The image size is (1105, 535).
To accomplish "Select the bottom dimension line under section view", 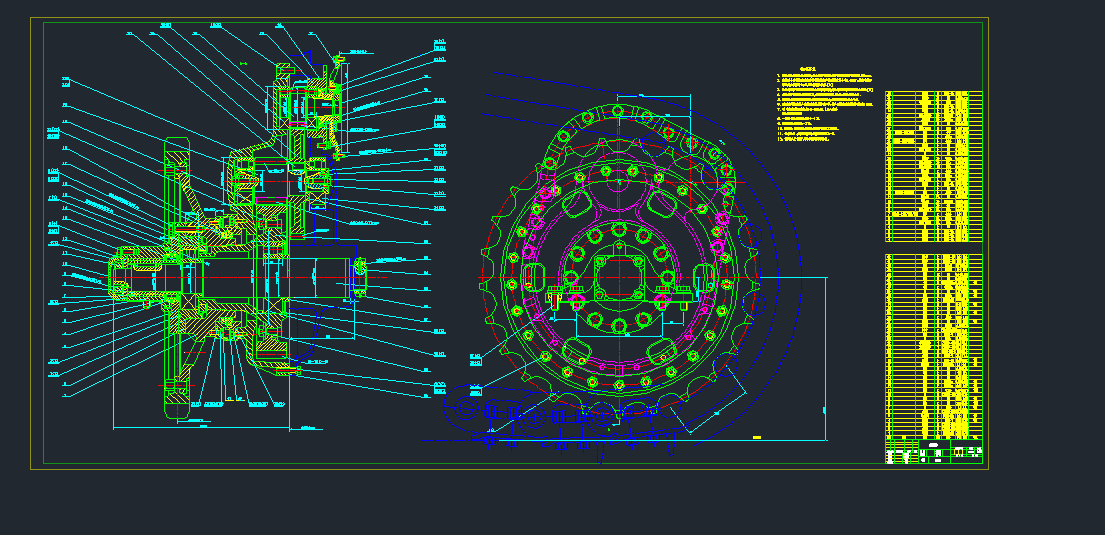I will 200,425.
